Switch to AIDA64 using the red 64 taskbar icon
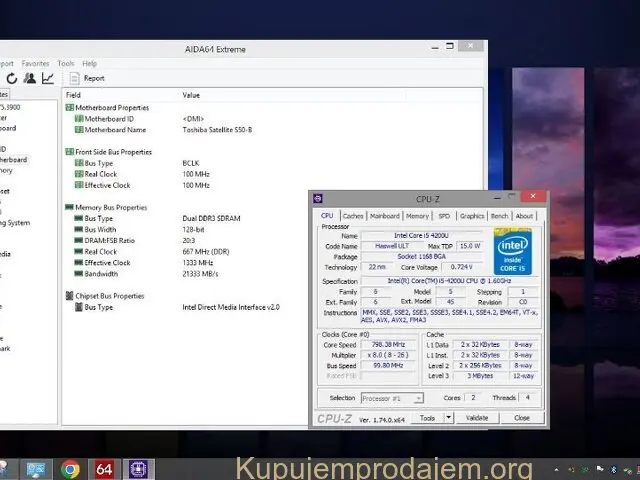Screen dimensions: 640x480 coord(104,468)
